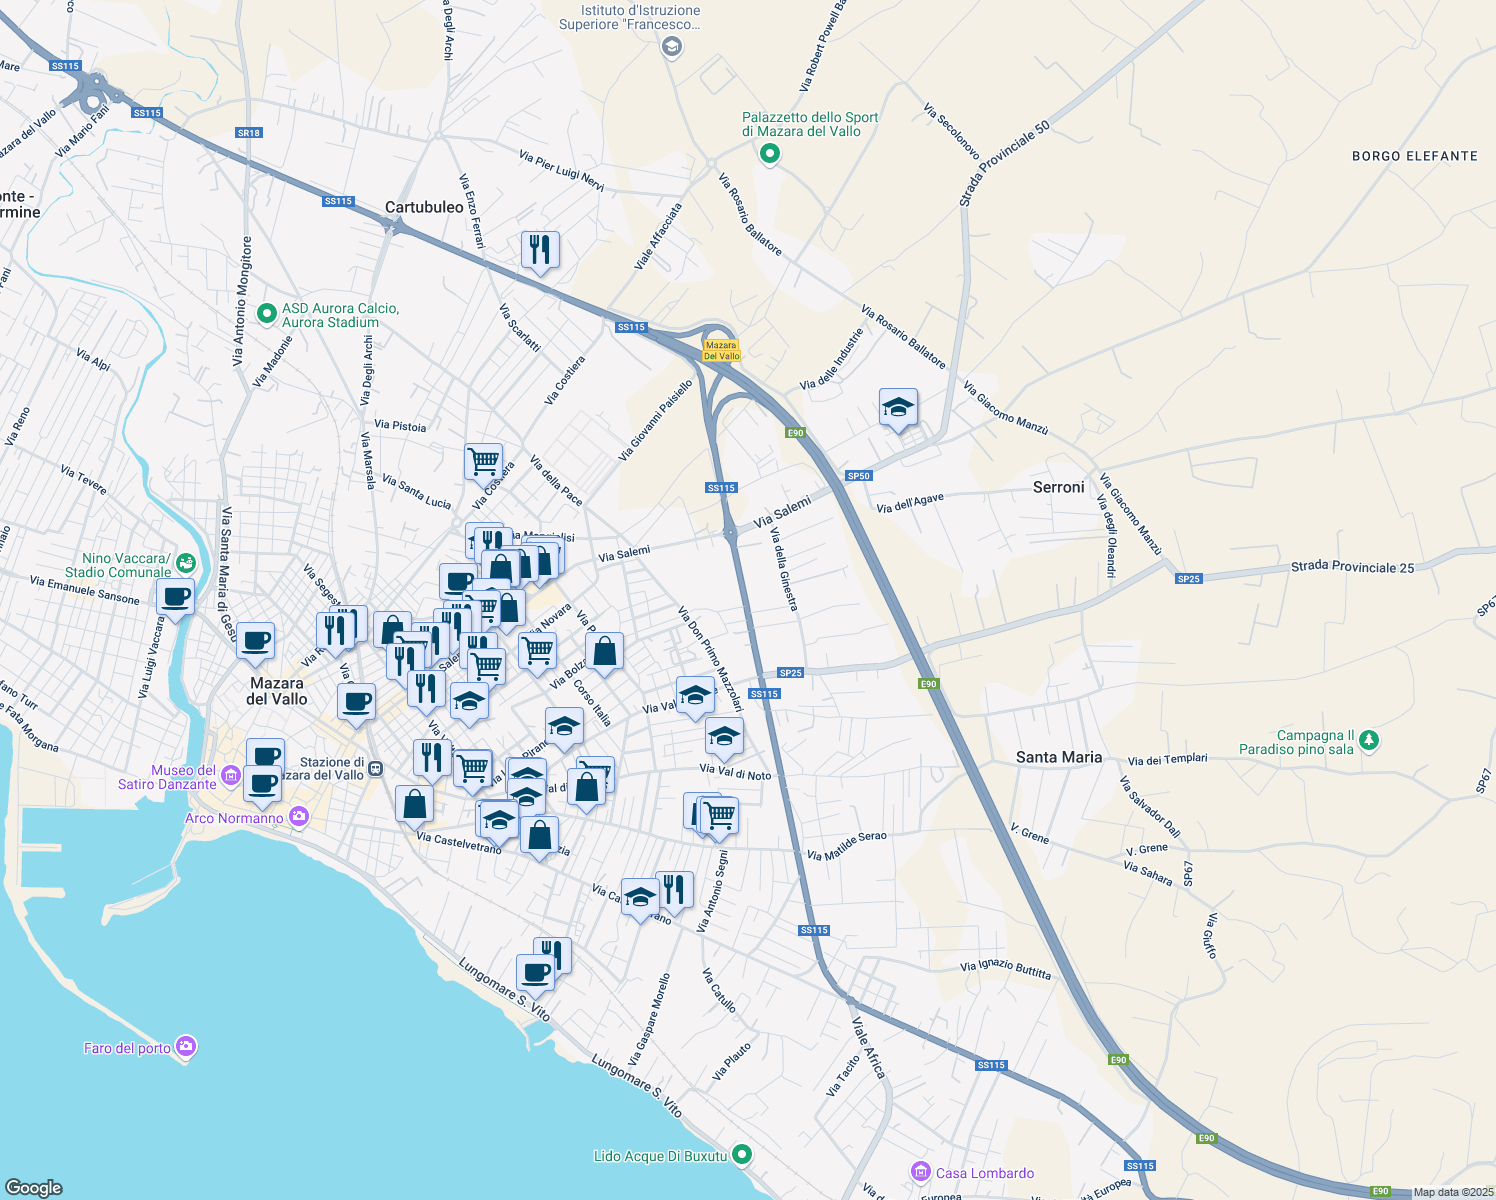Select the Serroni locality label
The width and height of the screenshot is (1496, 1200).
pyautogui.click(x=1058, y=487)
